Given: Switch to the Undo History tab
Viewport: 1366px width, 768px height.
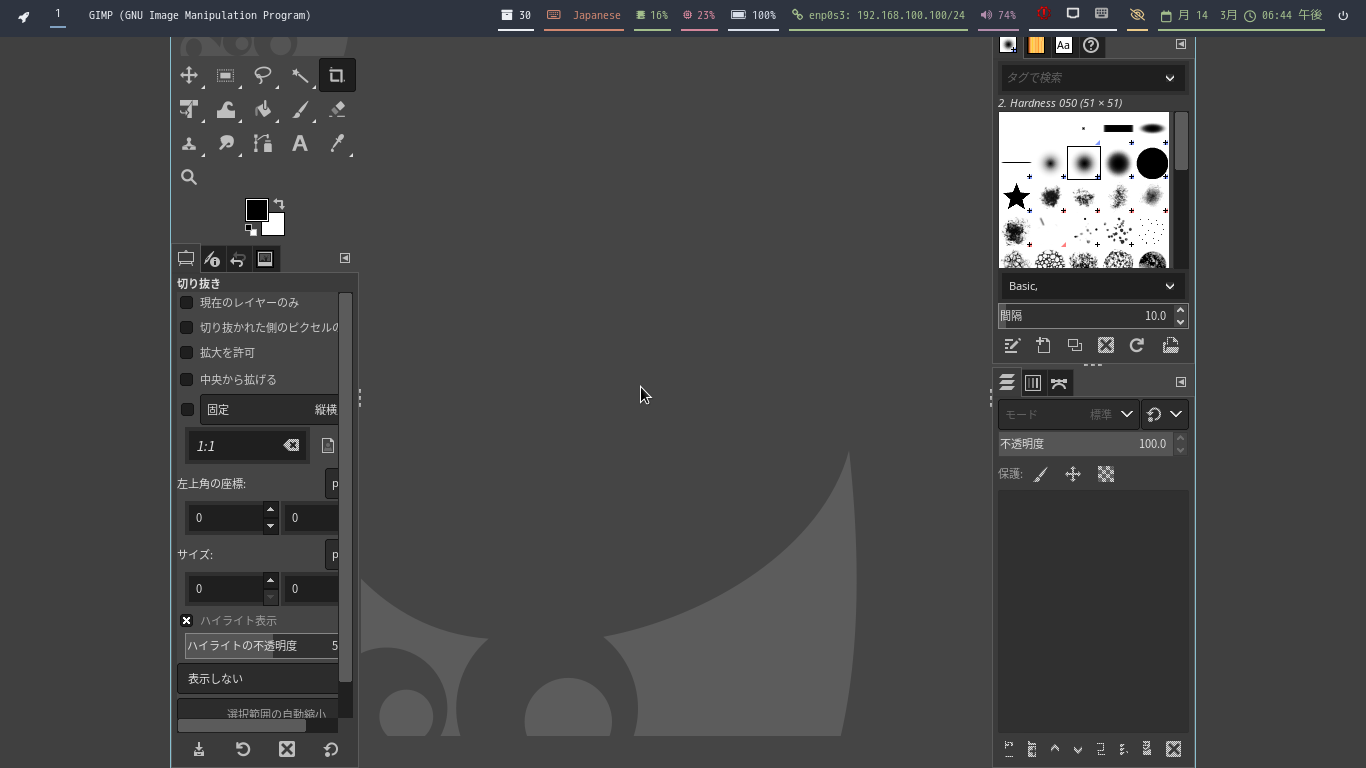Looking at the screenshot, I should click(x=238, y=259).
